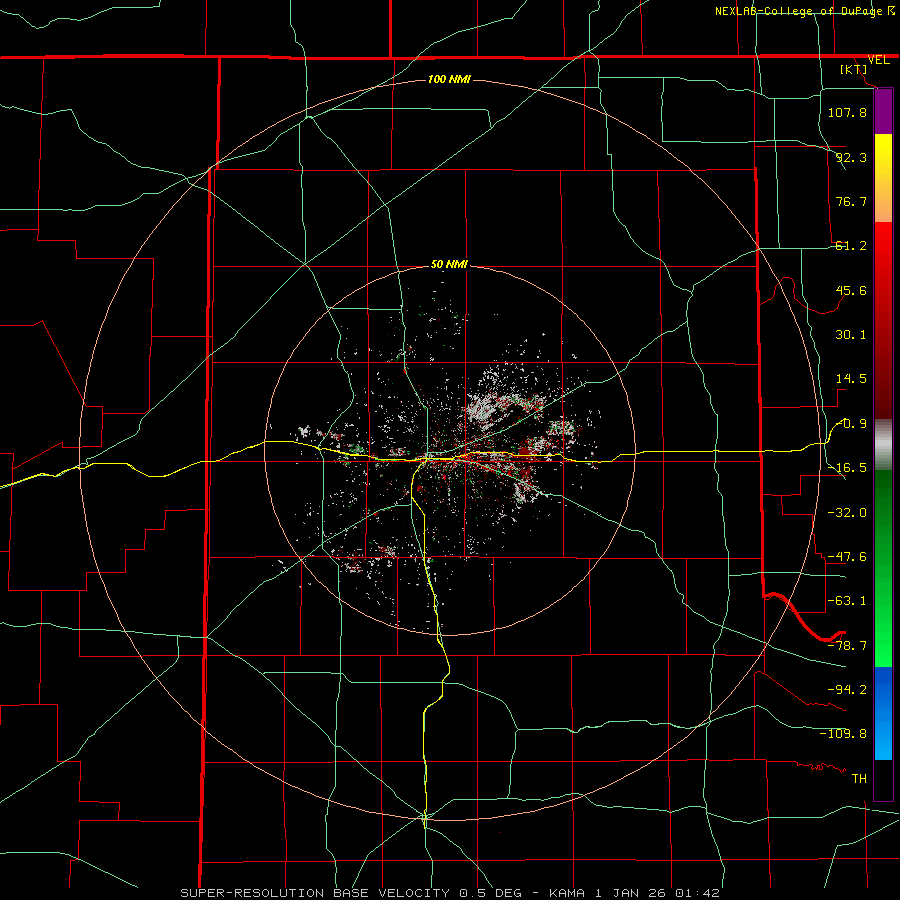Viewport: 900px width, 900px height.
Task: Click the green segment of the color bar
Action: [883, 568]
